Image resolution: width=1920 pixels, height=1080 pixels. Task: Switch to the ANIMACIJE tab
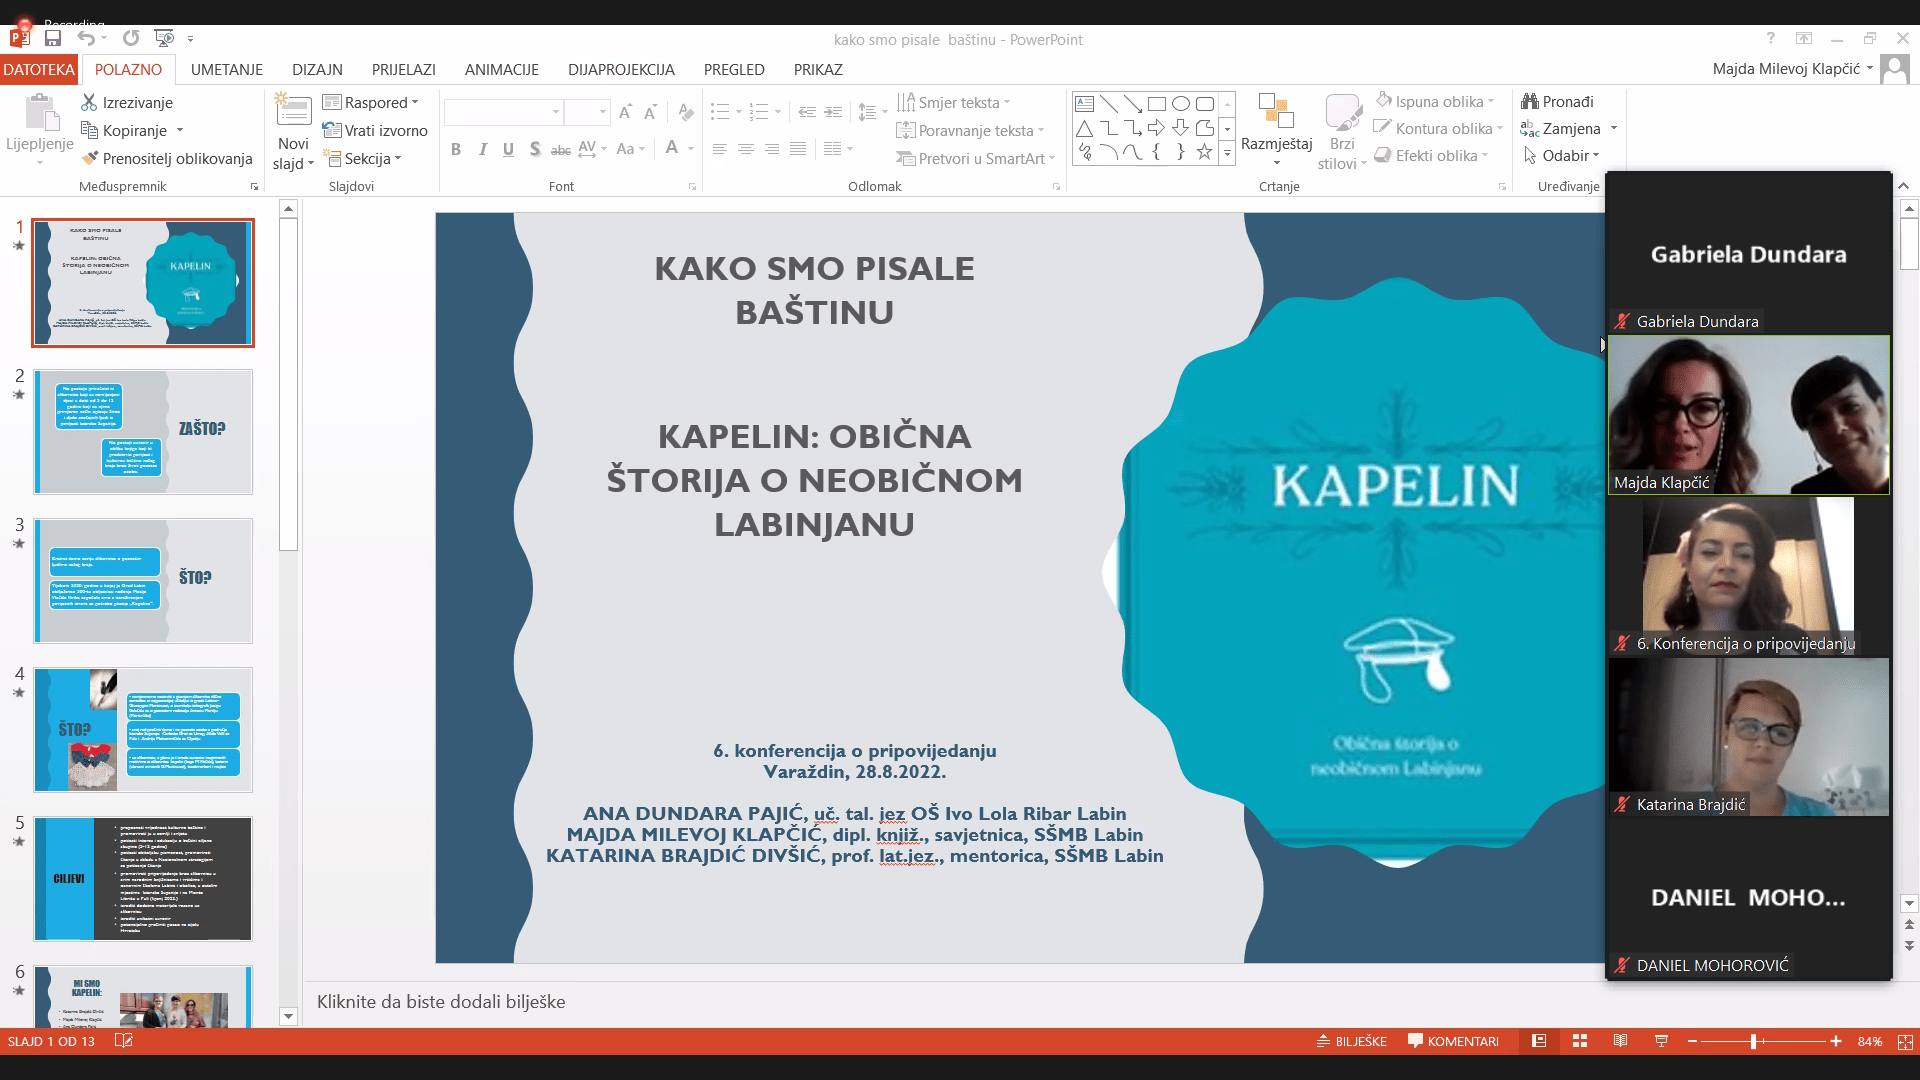point(501,69)
